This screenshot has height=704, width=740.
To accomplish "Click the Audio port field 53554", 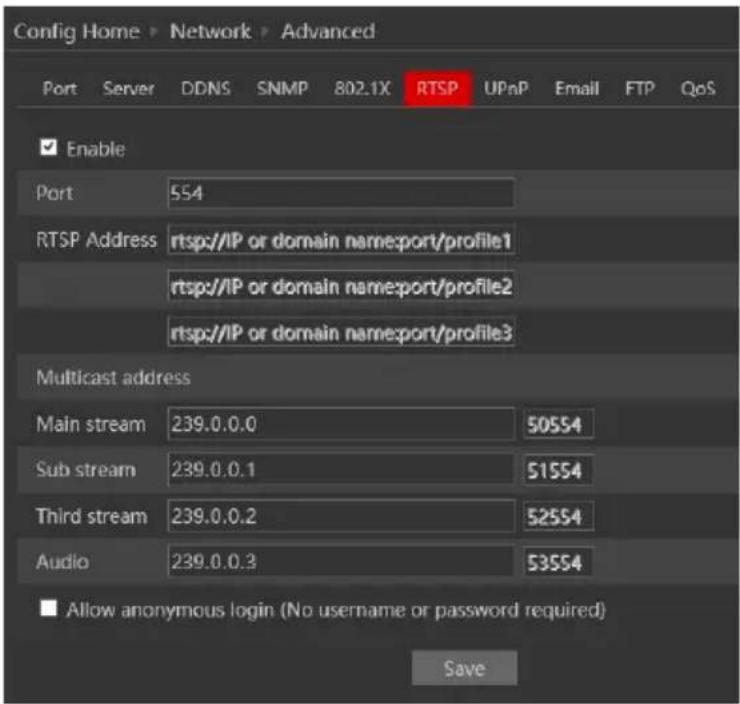I will pos(558,562).
